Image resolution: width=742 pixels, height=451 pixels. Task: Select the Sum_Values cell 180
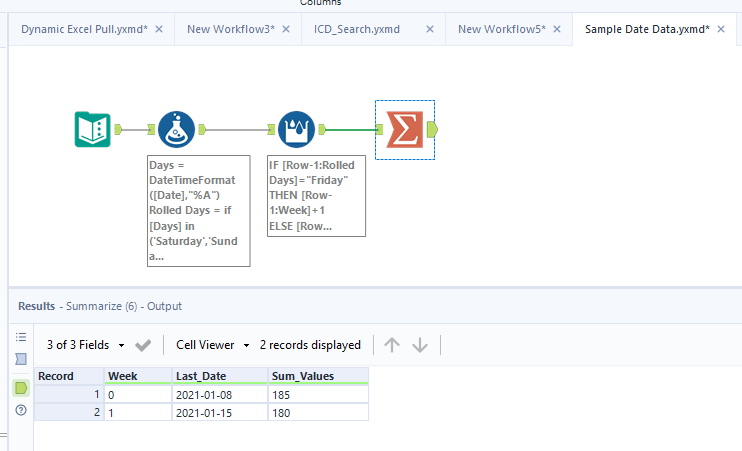click(318, 413)
